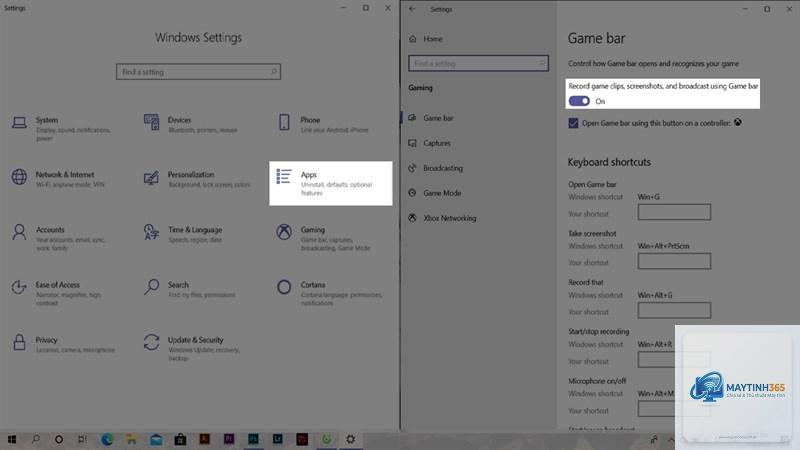Click the Win+Alt+G shortcut text

tap(655, 295)
